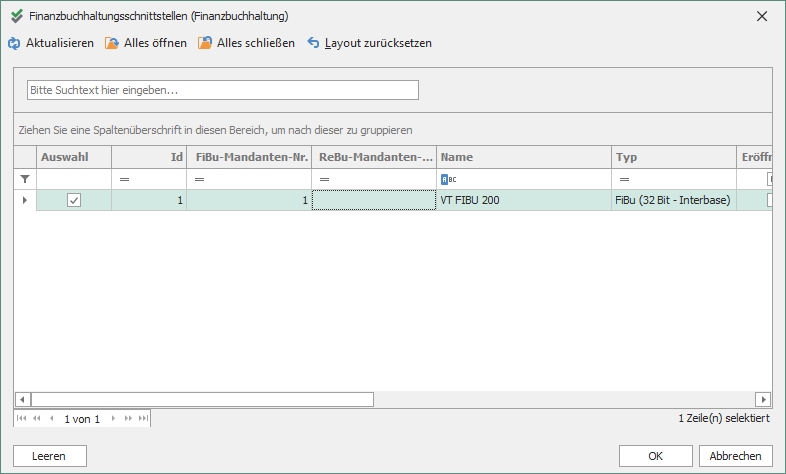The height and width of the screenshot is (474, 786).
Task: Click the filter funnel icon in filter row
Action: [25, 179]
